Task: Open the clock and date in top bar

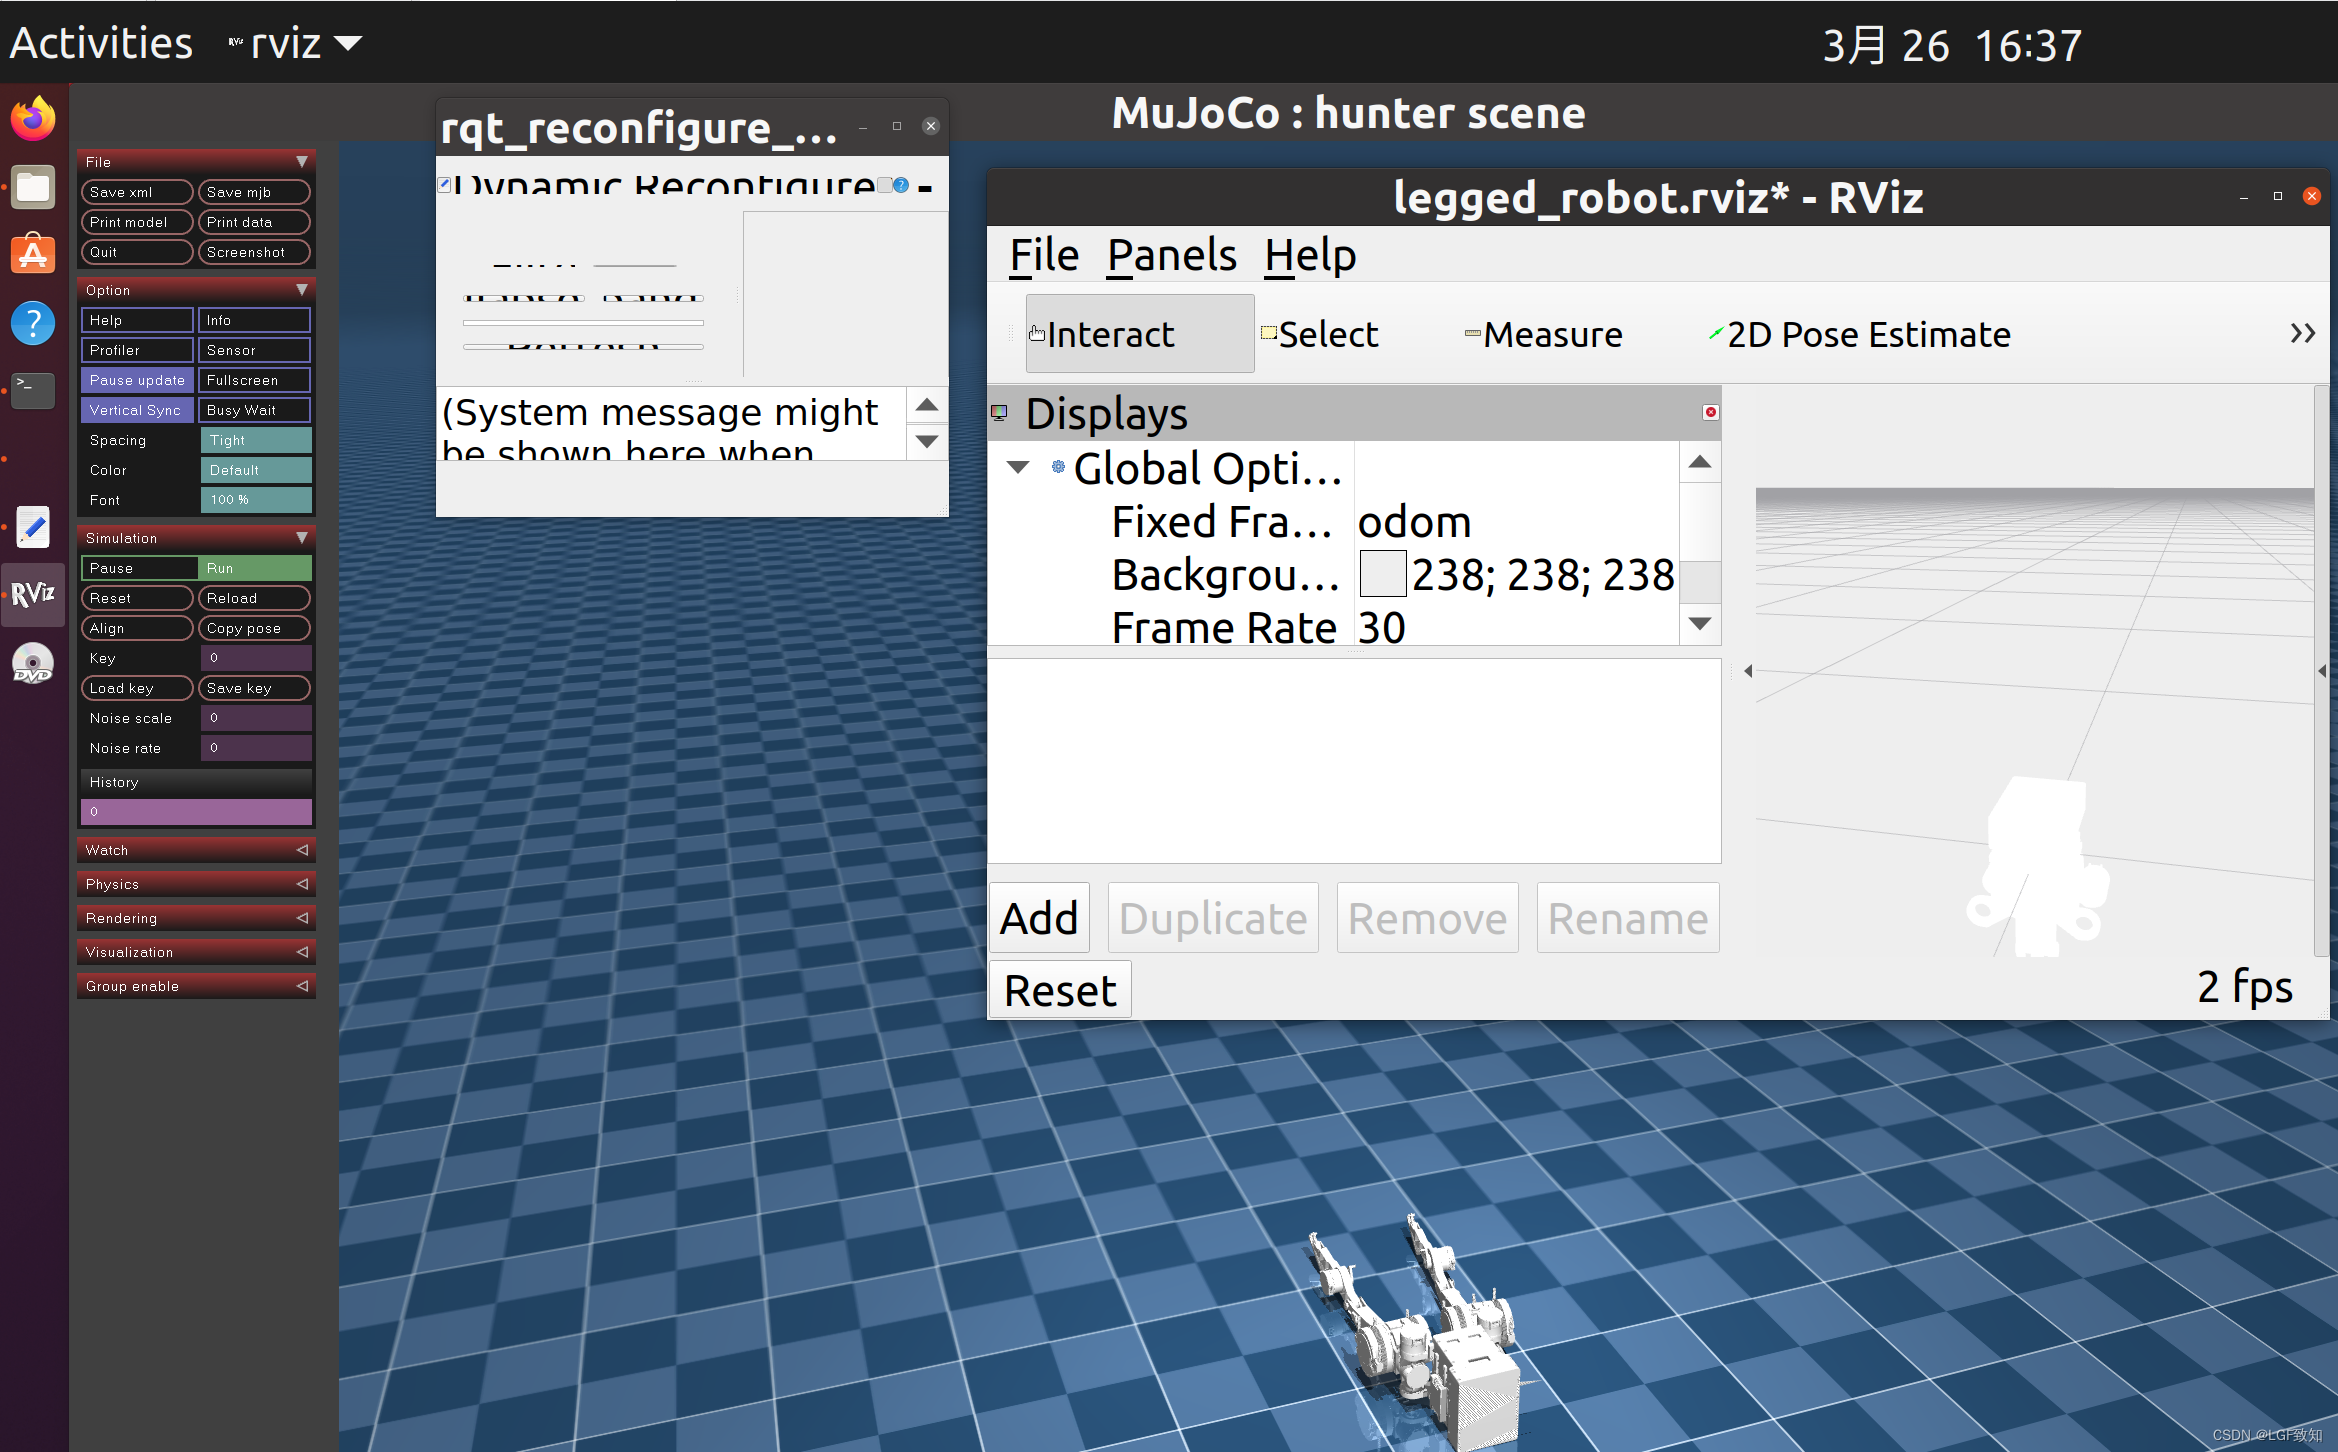Action: 1951,46
